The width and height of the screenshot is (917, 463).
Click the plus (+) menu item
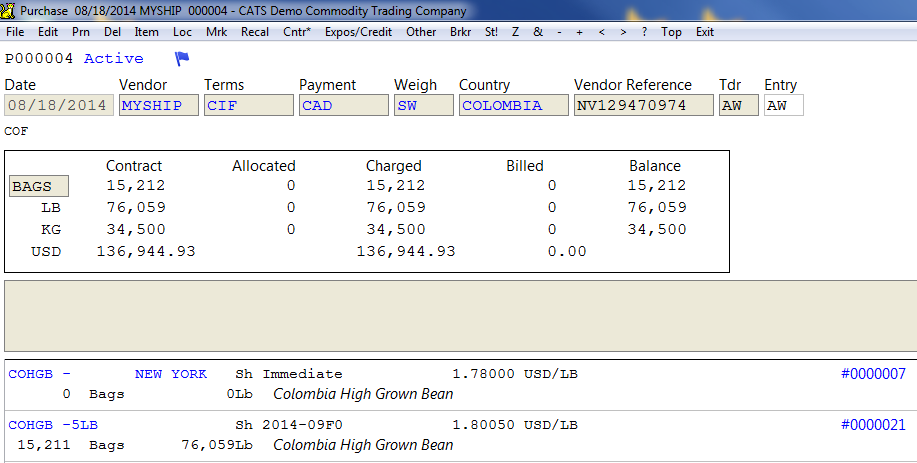tap(580, 32)
